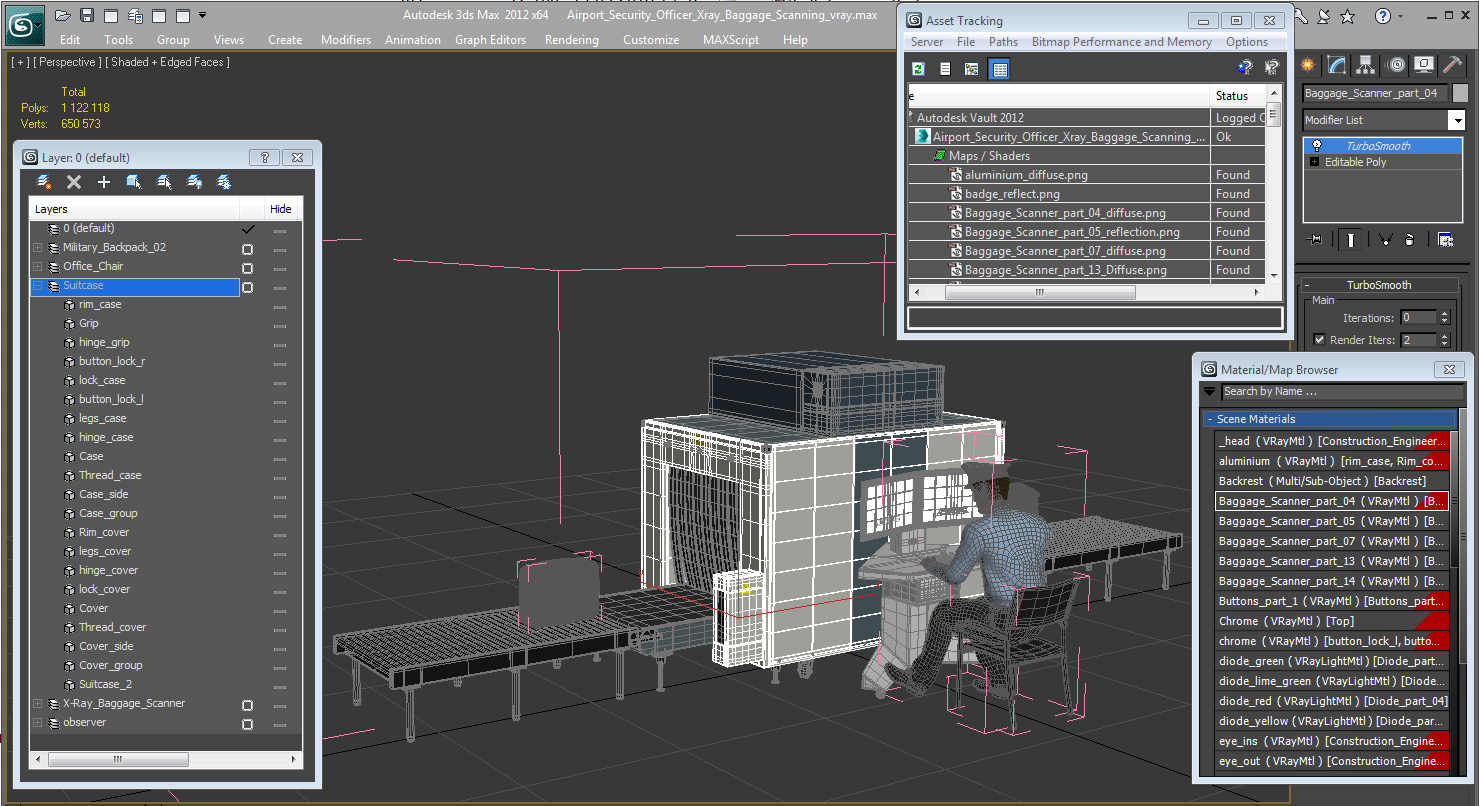The image size is (1479, 806).
Task: Collapse the TurboSmooth rollout minus
Action: tap(1306, 285)
